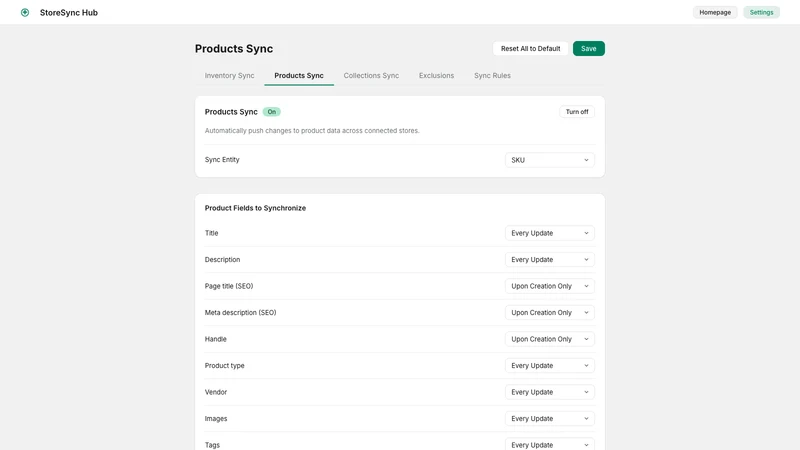Viewport: 800px width, 450px height.
Task: Click the StoreSync Hub app title
Action: 69,13
